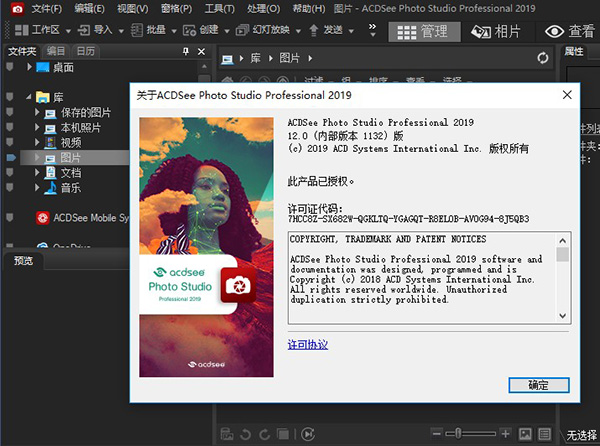Click zoom out minus button
Image resolution: width=600 pixels, height=446 pixels.
click(437, 433)
